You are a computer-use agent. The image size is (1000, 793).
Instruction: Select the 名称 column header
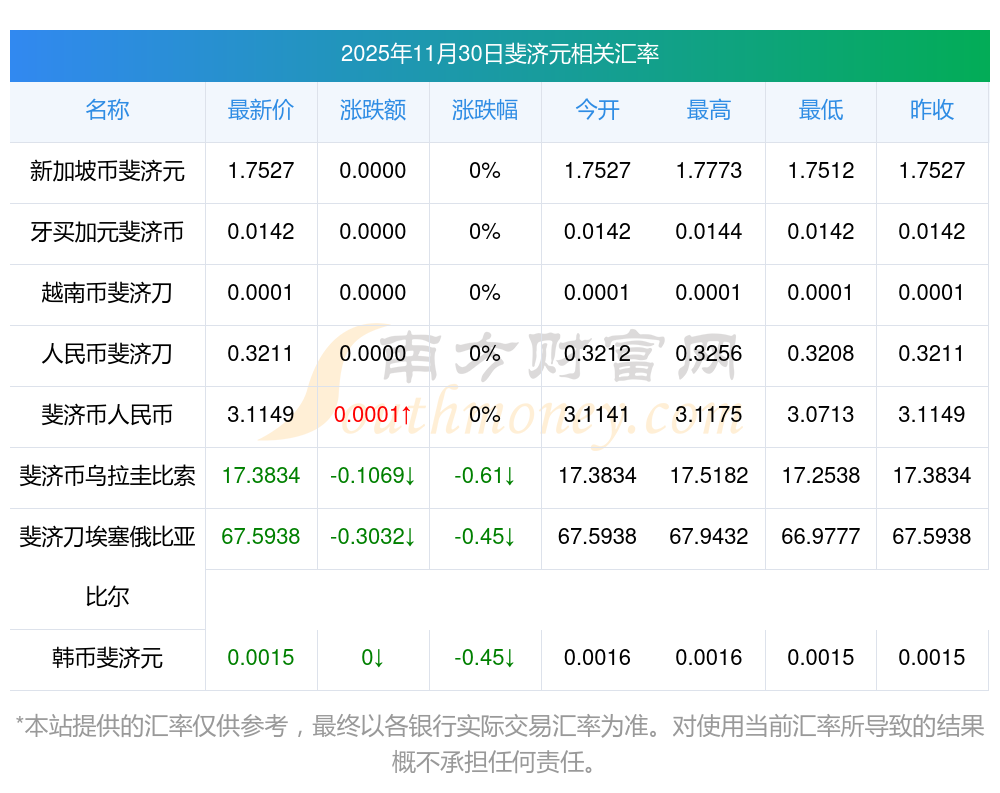[x=107, y=110]
